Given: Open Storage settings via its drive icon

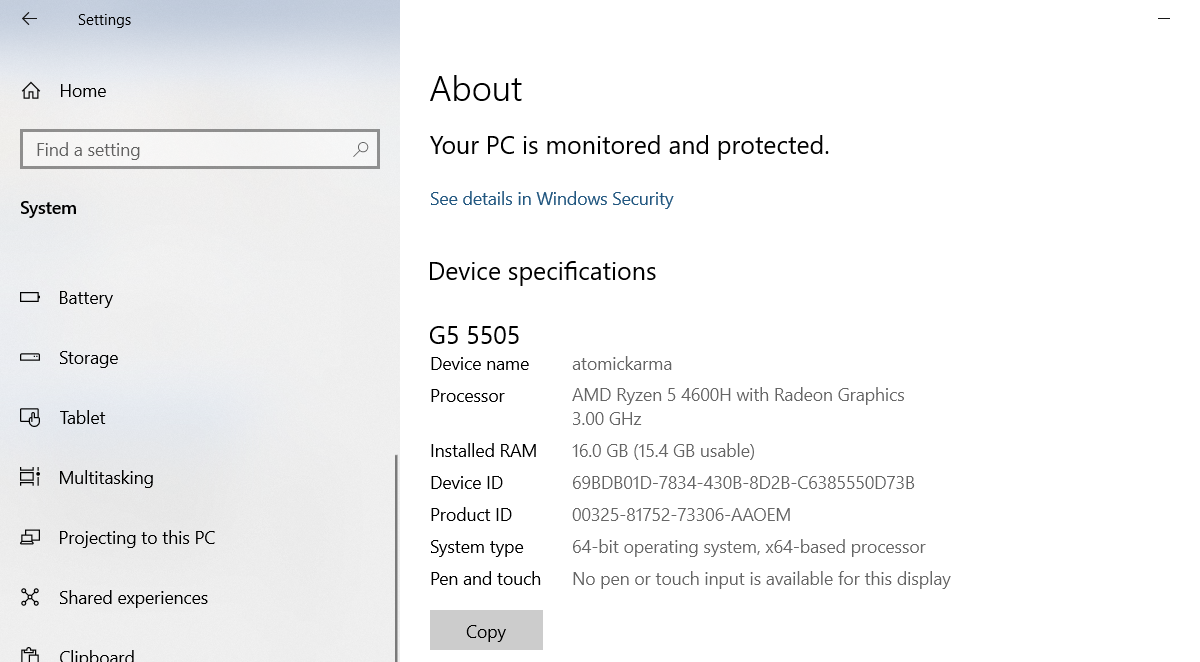Looking at the screenshot, I should [29, 357].
